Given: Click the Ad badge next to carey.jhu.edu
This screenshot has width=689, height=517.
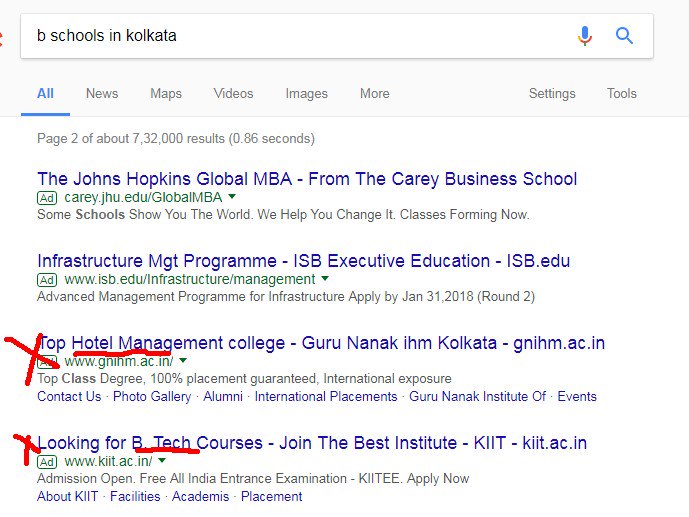Looking at the screenshot, I should pos(47,198).
